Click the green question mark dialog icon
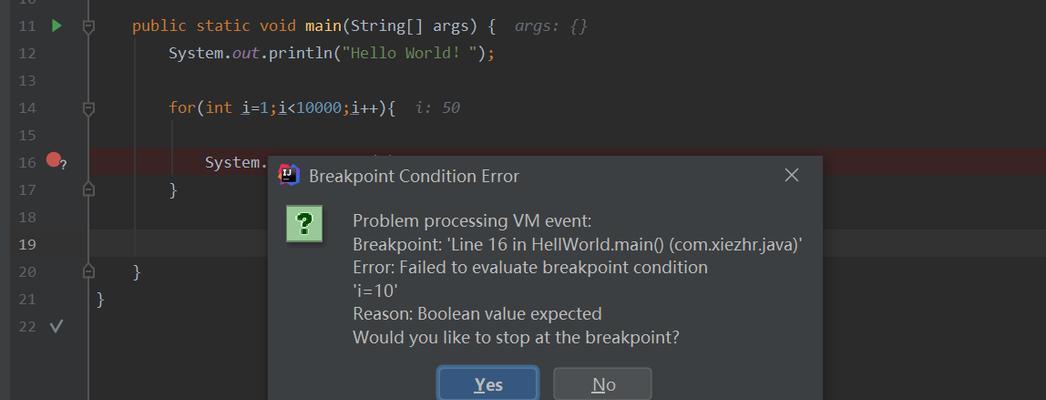 [304, 224]
